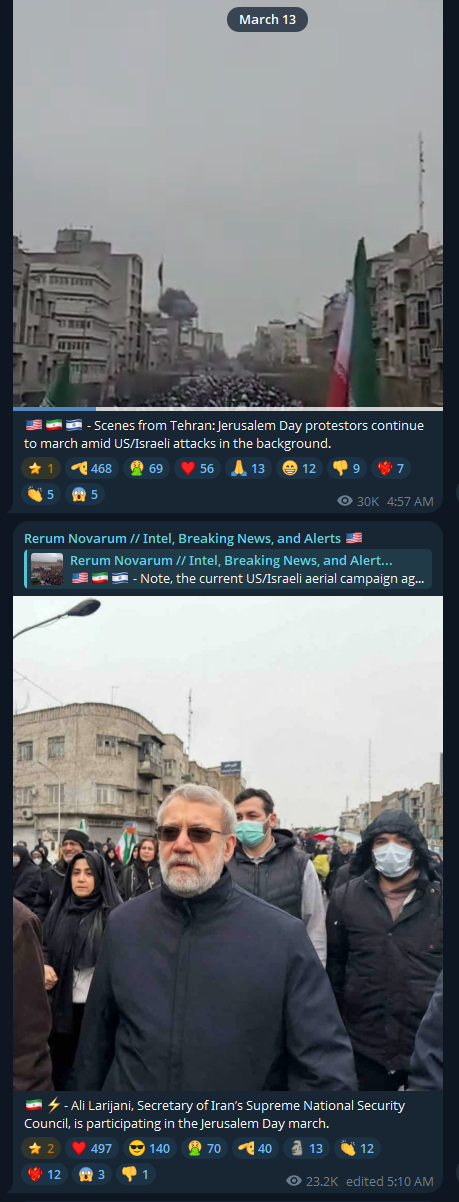The height and width of the screenshot is (1202, 459).
Task: Click the vomiting face reaction with 69
Action: point(145,468)
